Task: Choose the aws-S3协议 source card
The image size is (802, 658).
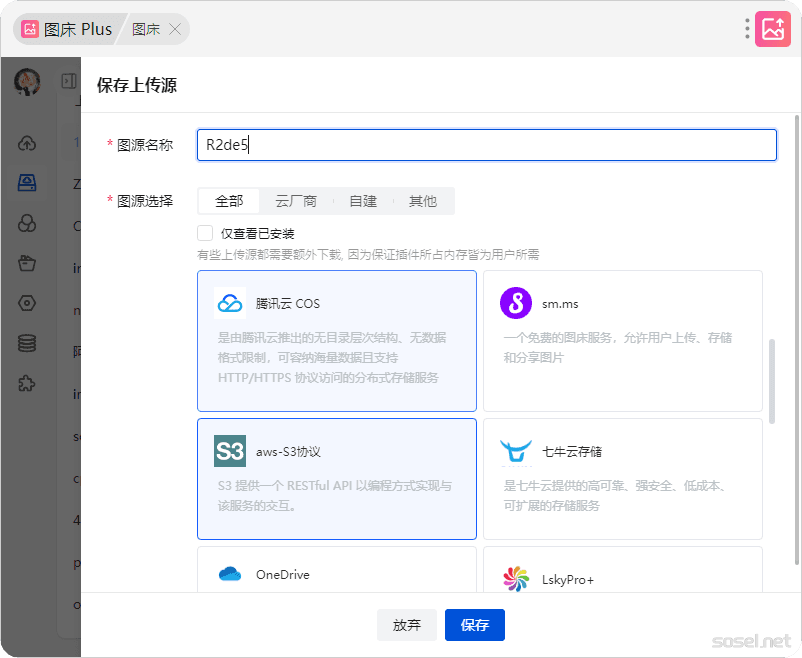Action: pyautogui.click(x=337, y=479)
